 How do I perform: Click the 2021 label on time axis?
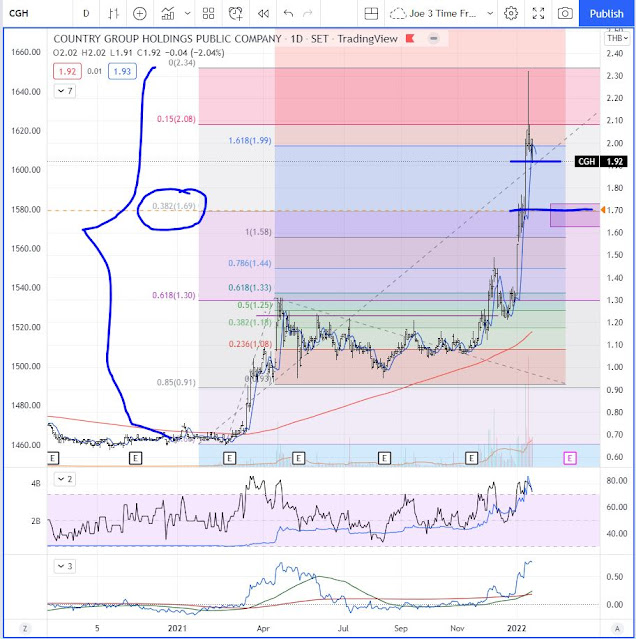click(x=178, y=628)
